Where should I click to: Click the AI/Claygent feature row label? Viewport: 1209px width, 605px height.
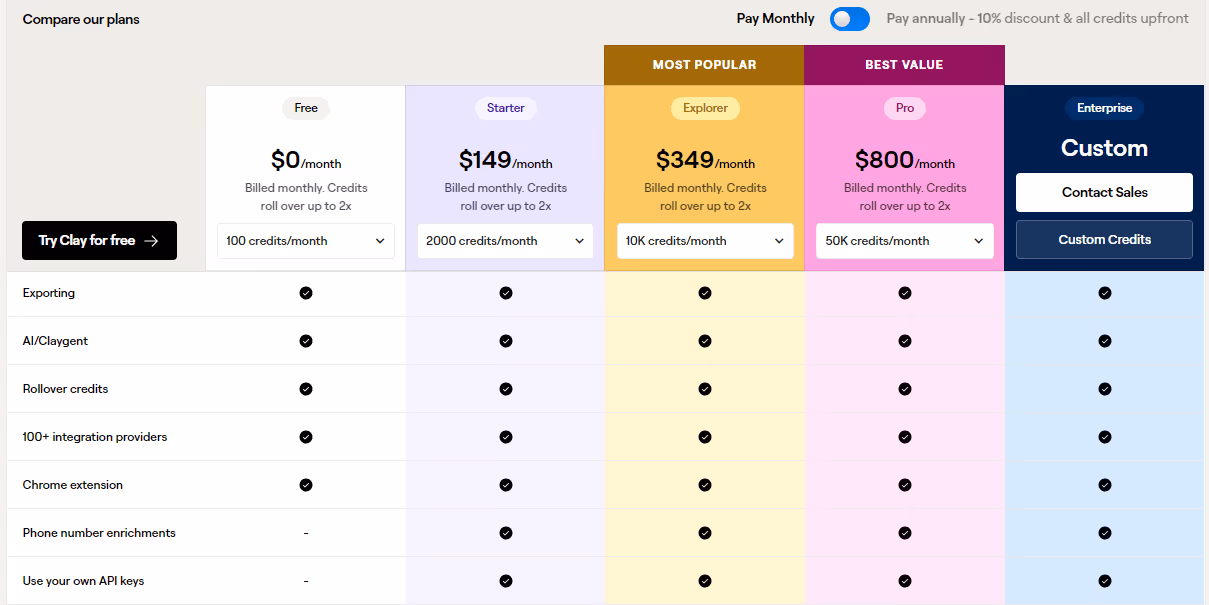pos(55,341)
